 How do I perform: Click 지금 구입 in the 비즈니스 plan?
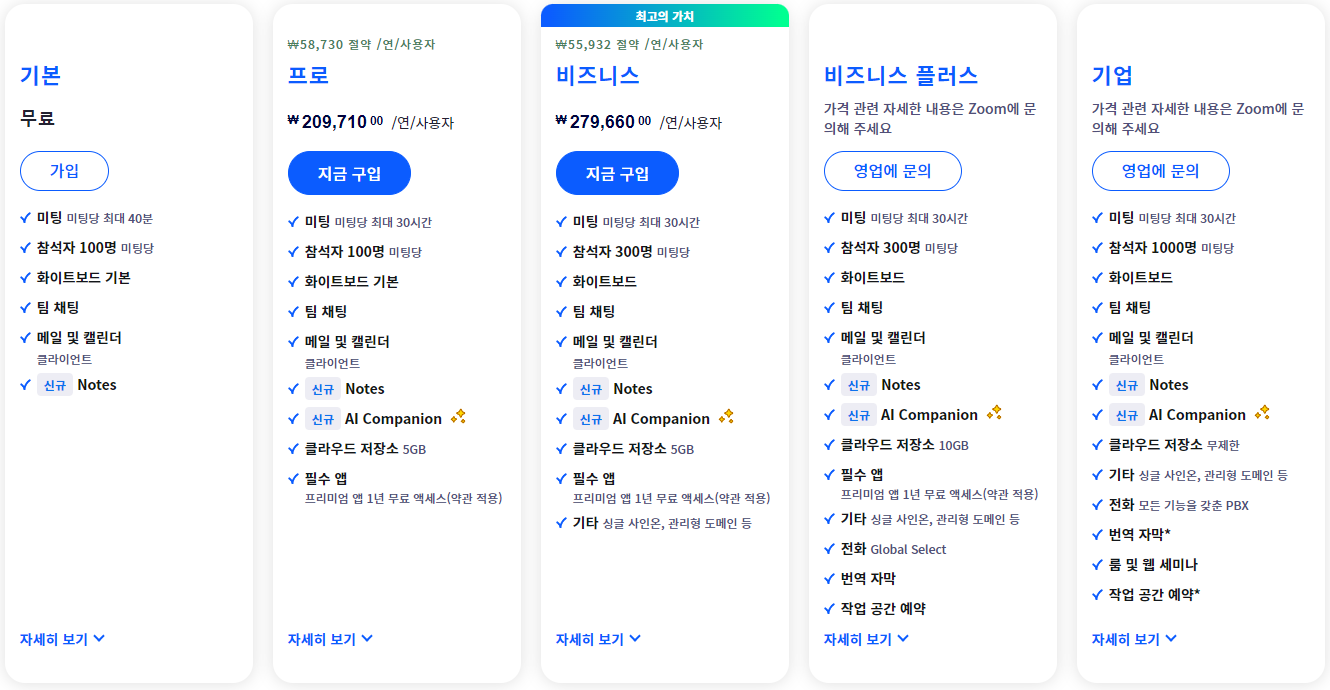[x=617, y=172]
